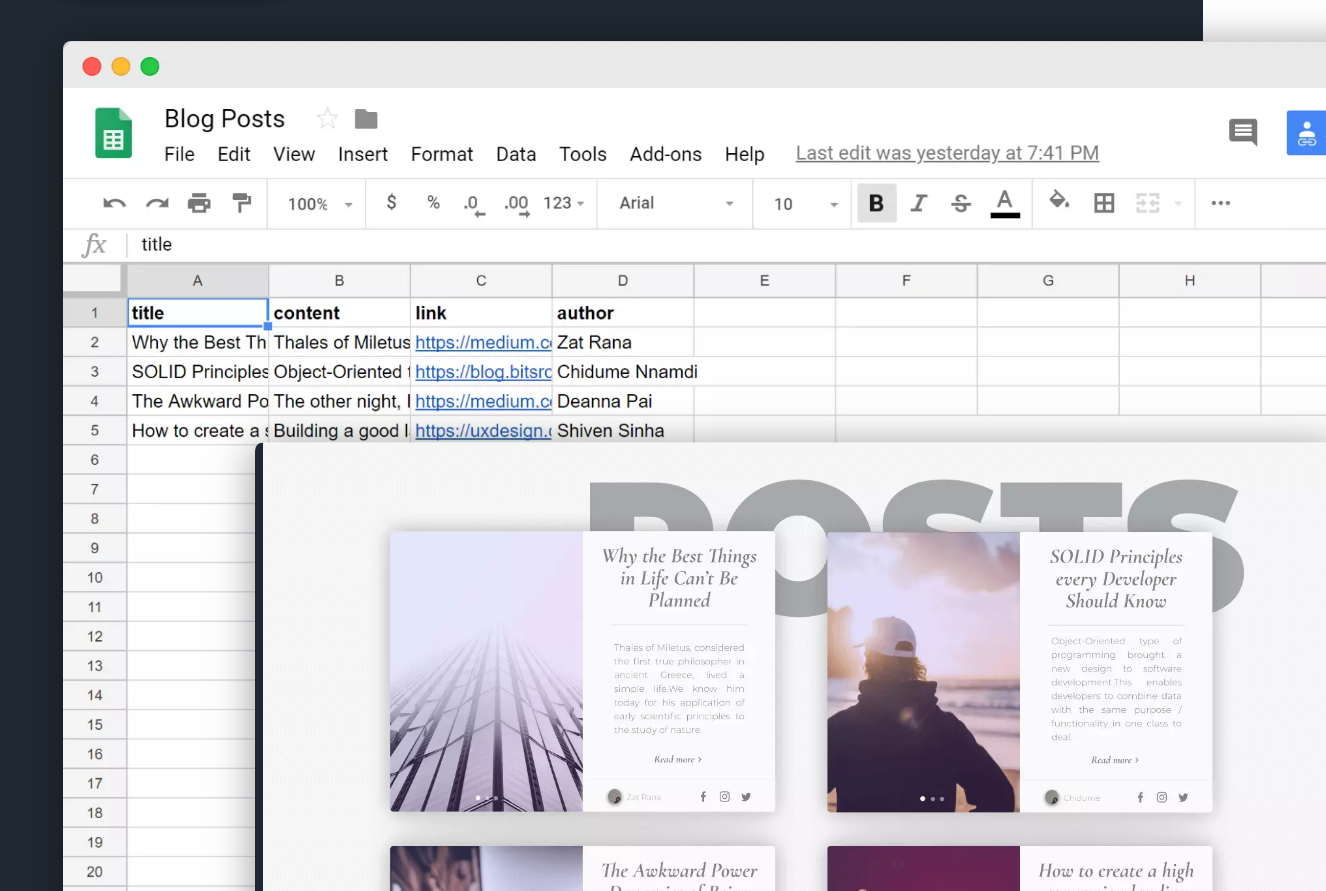Click Instagram icon on Chidume card
The image size is (1326, 891).
[1162, 797]
